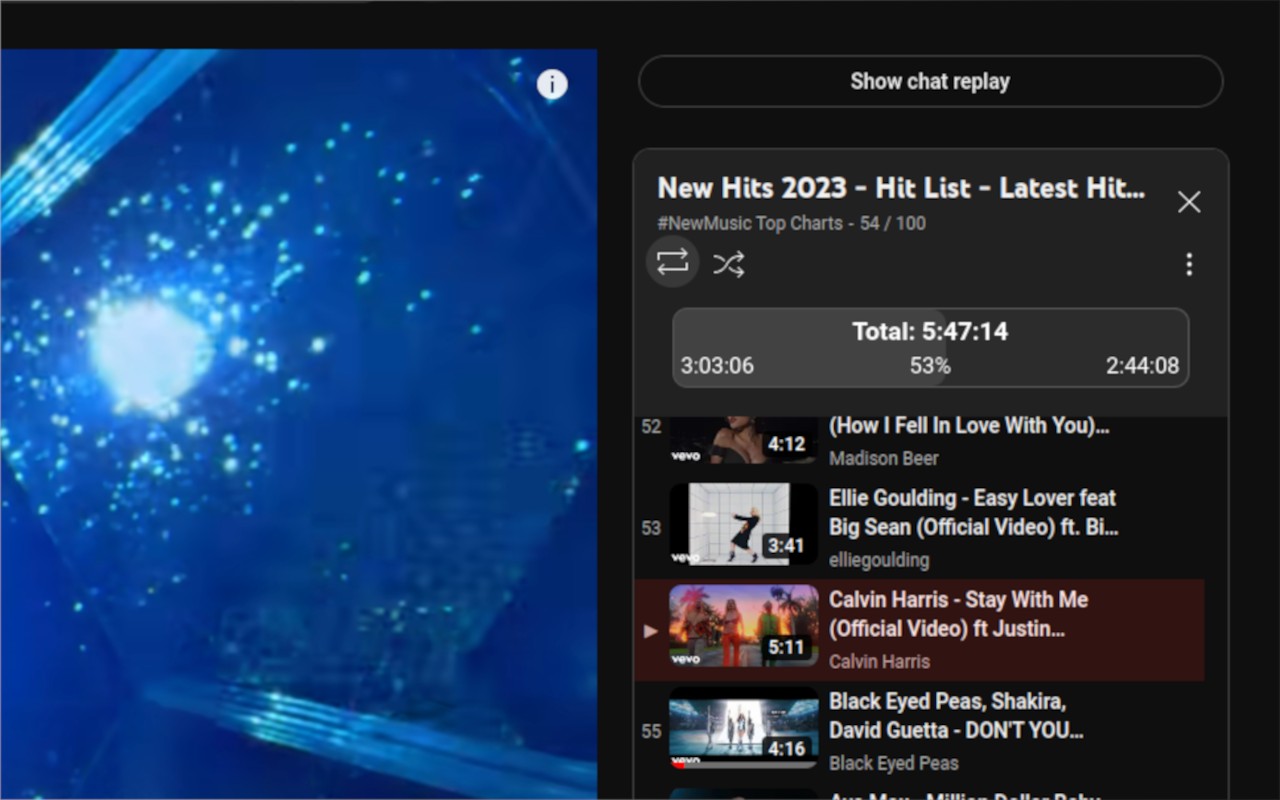Click the now-playing arrow indicator
This screenshot has height=800, width=1280.
pyautogui.click(x=651, y=631)
